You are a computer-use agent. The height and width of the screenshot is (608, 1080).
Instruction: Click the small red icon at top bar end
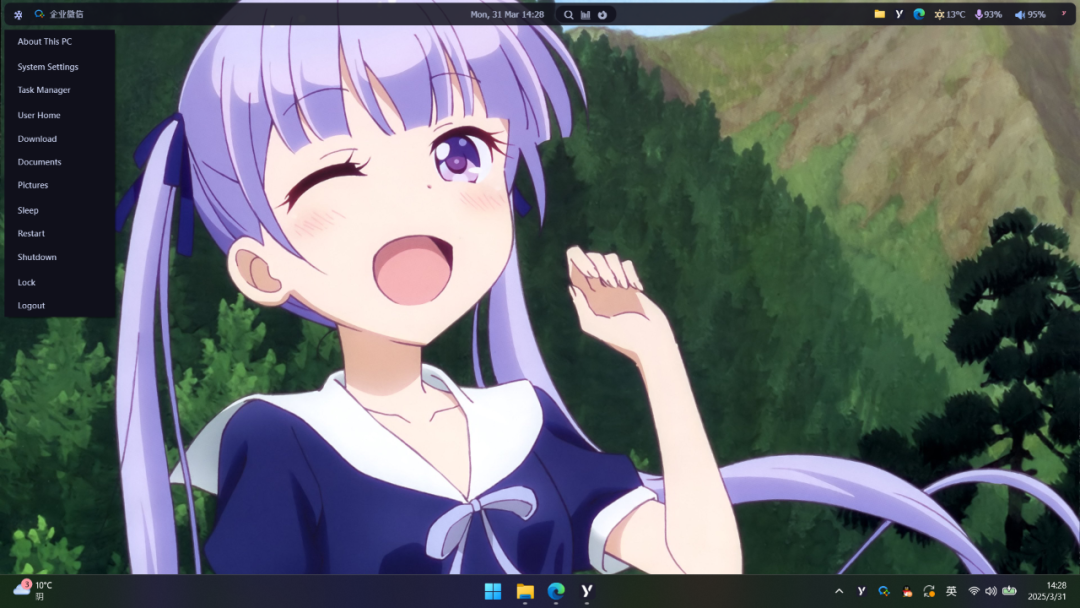tap(1063, 14)
